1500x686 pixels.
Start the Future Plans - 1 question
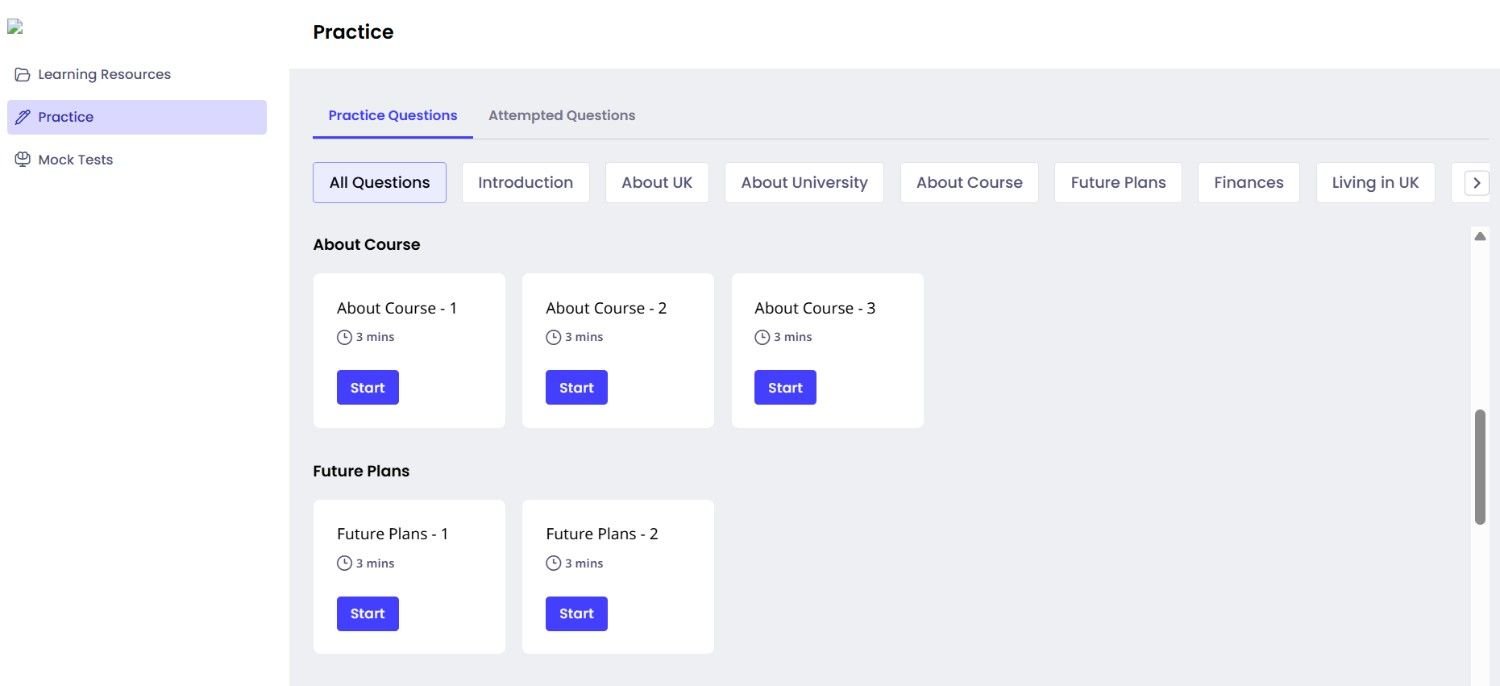click(367, 614)
